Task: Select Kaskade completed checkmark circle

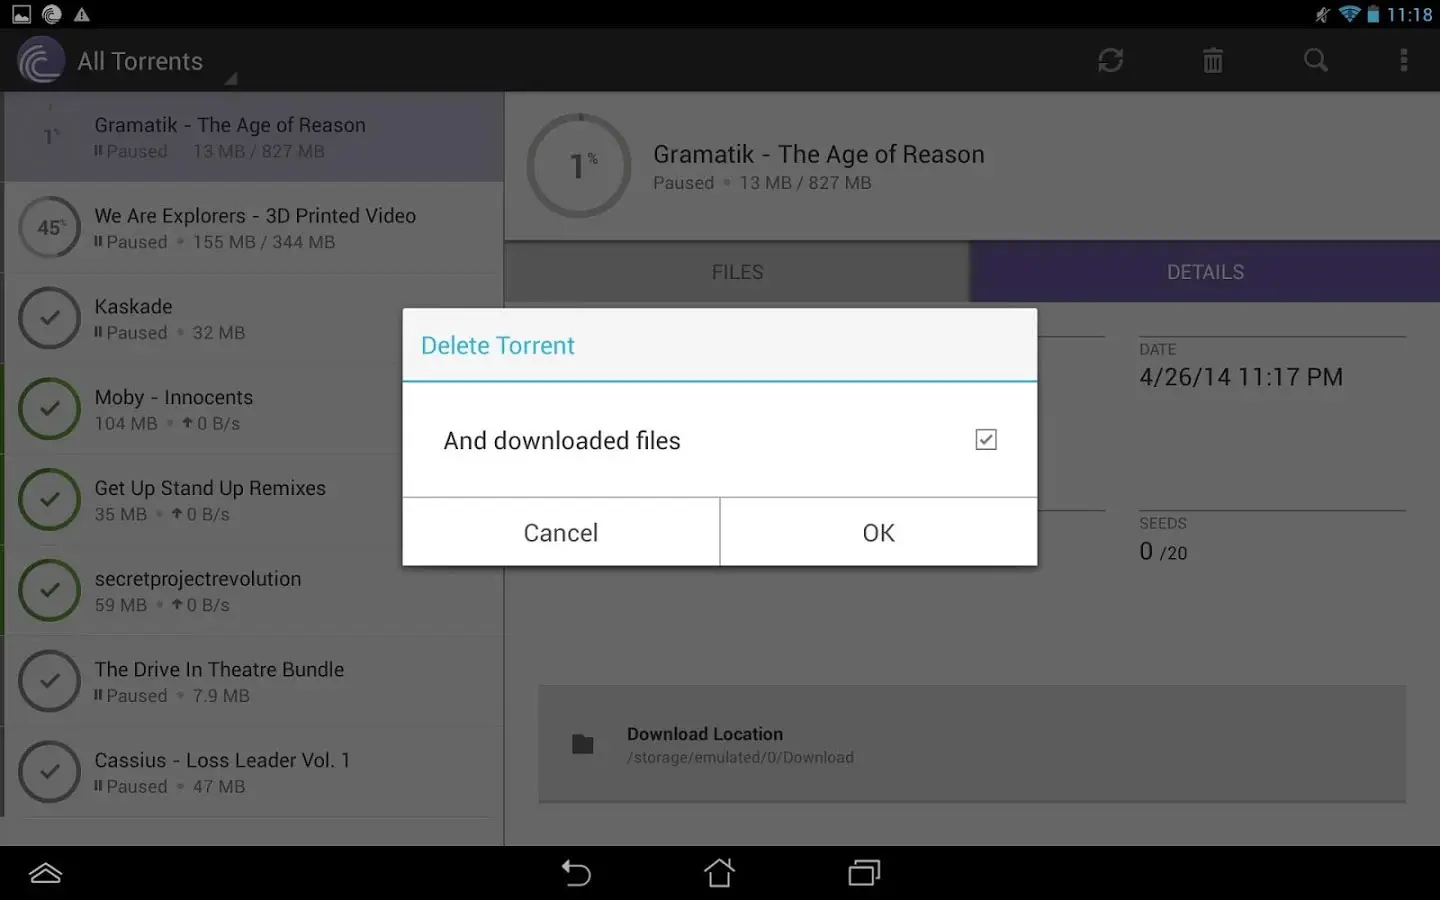Action: 49,318
